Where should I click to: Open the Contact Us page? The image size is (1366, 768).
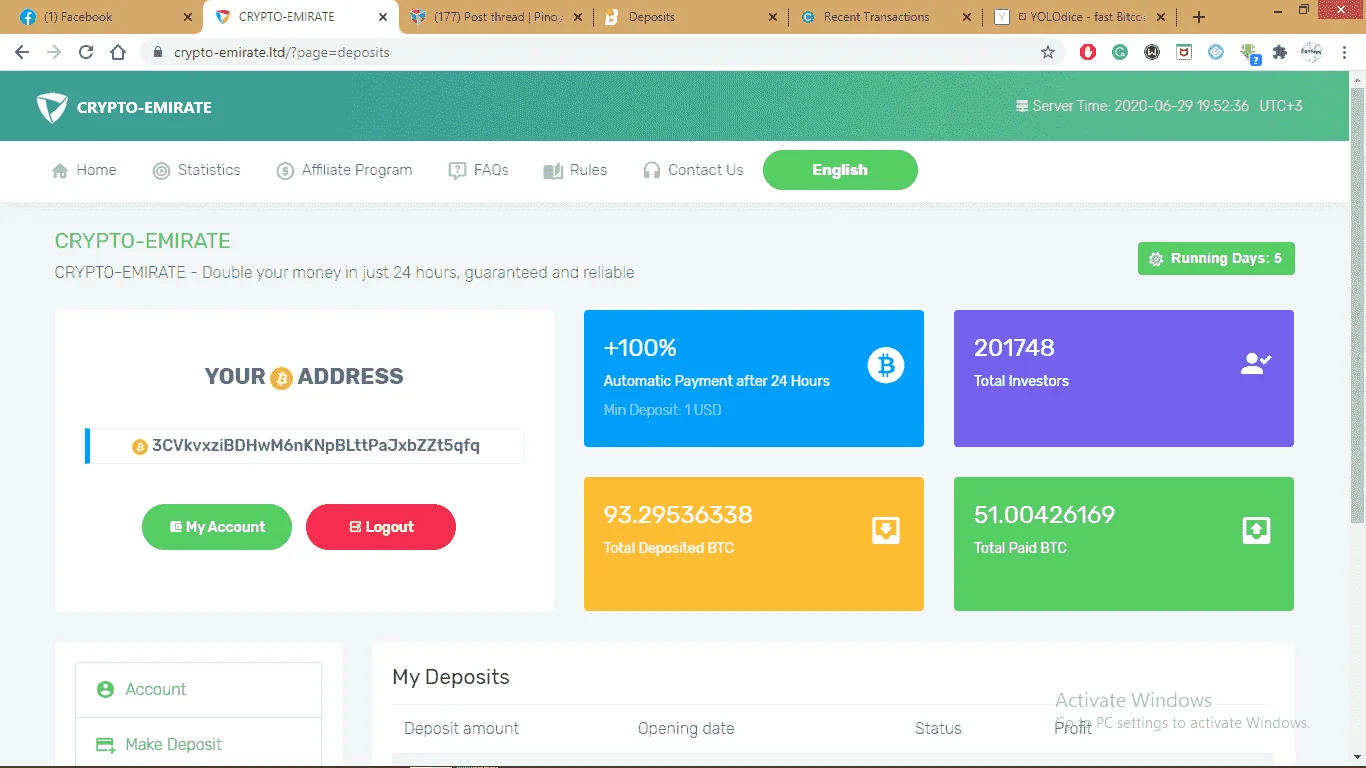[693, 171]
